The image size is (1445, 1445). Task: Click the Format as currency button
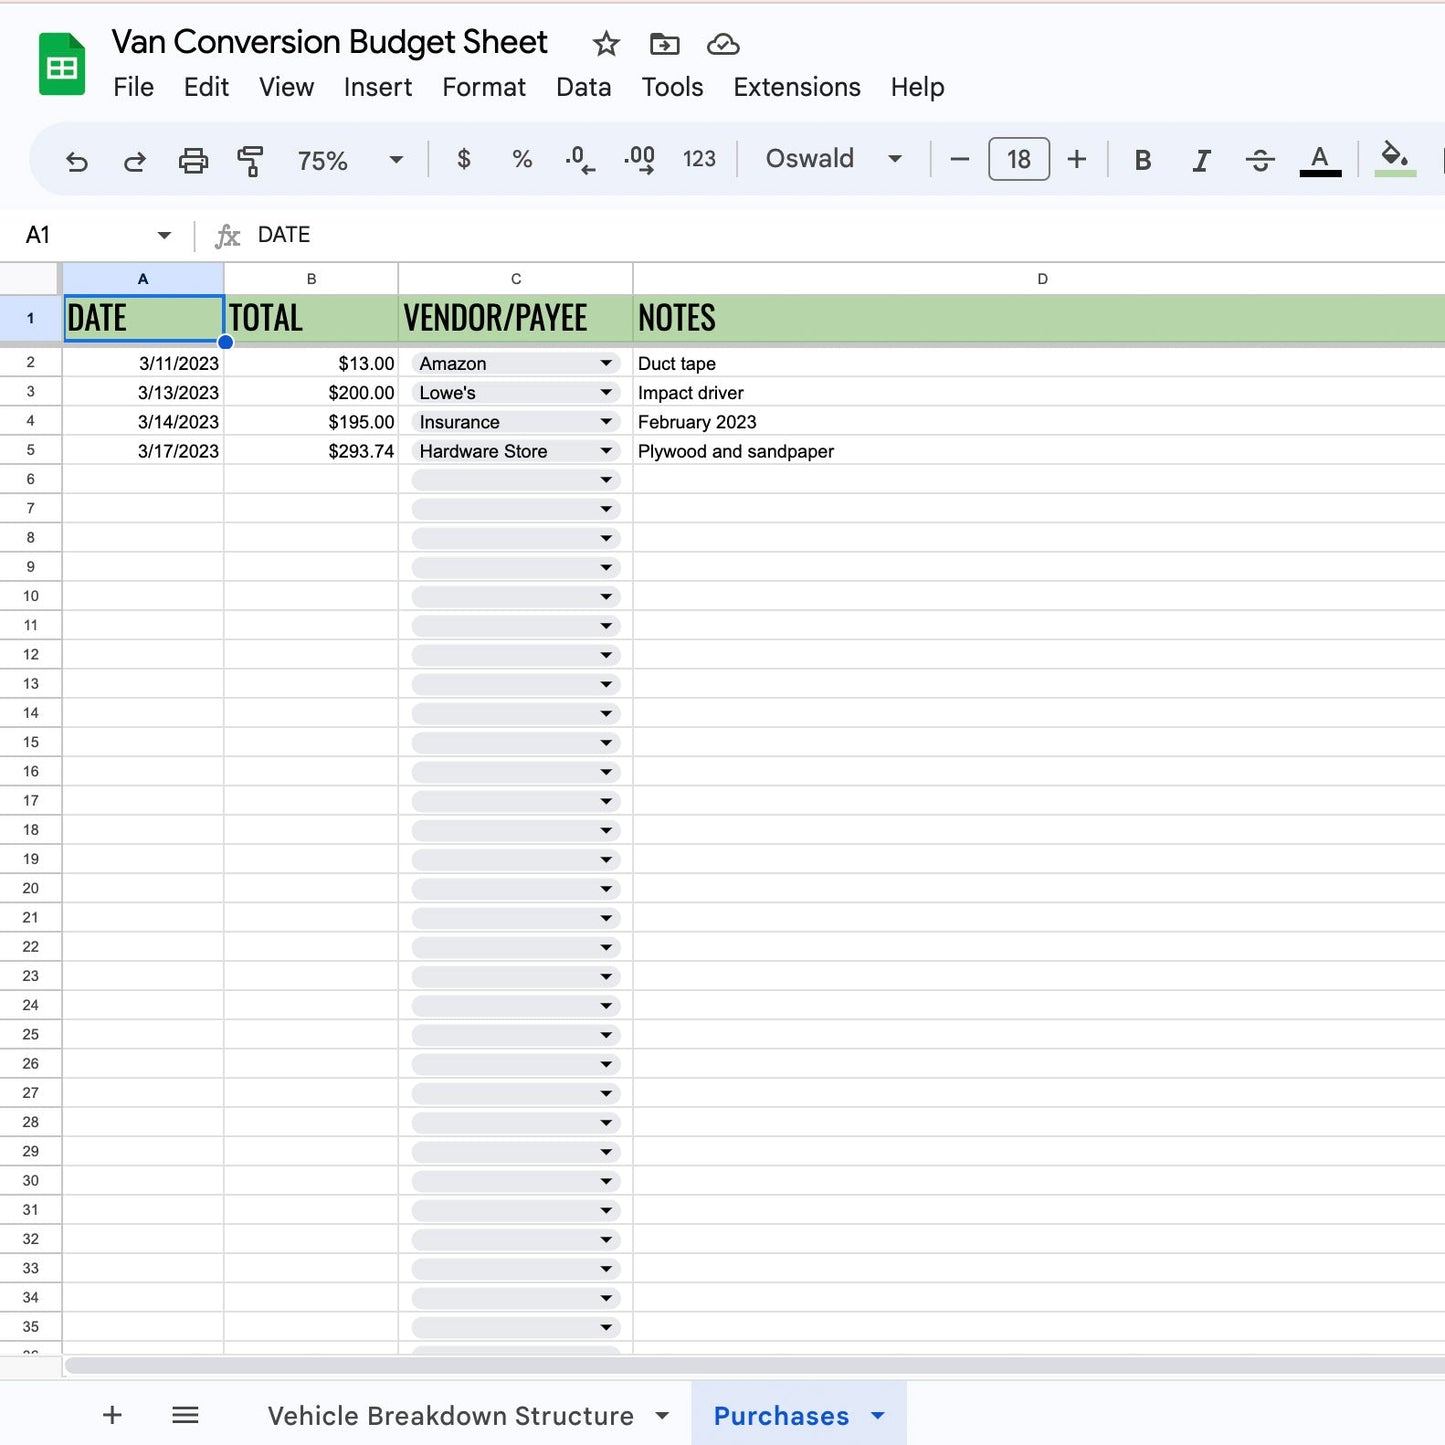click(463, 159)
